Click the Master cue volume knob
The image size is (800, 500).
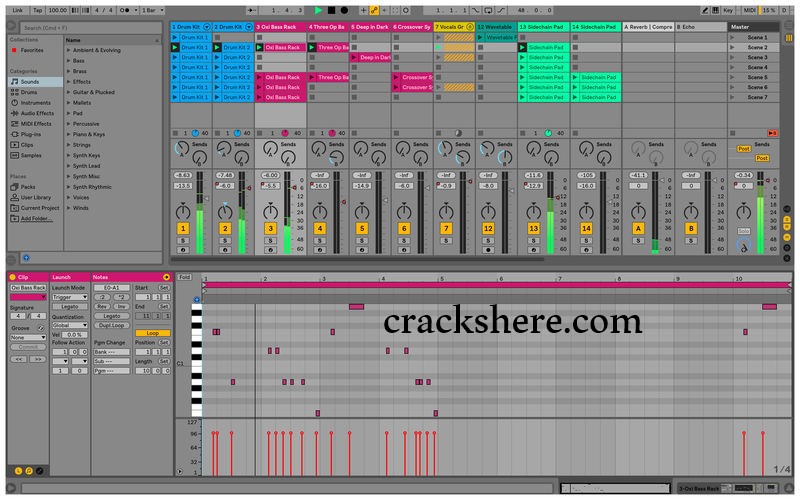coord(743,247)
